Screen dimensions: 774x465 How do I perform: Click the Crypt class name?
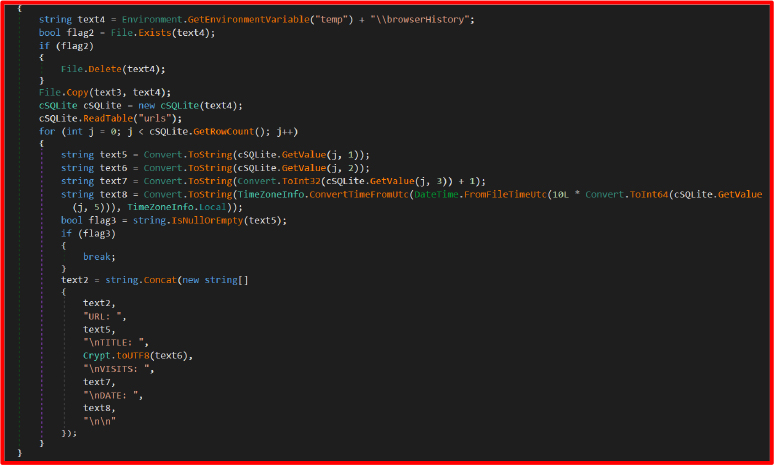point(97,356)
